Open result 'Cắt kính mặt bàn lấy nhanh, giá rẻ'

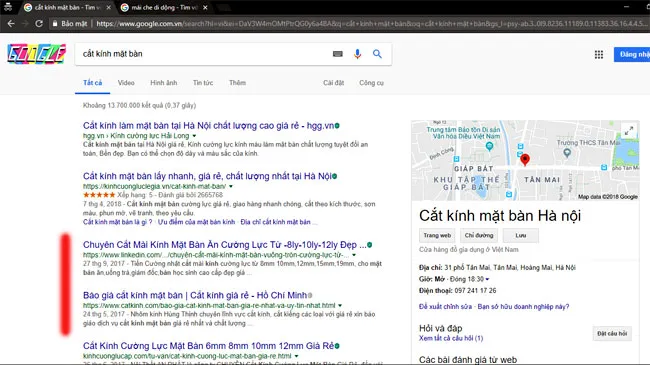pyautogui.click(x=207, y=176)
